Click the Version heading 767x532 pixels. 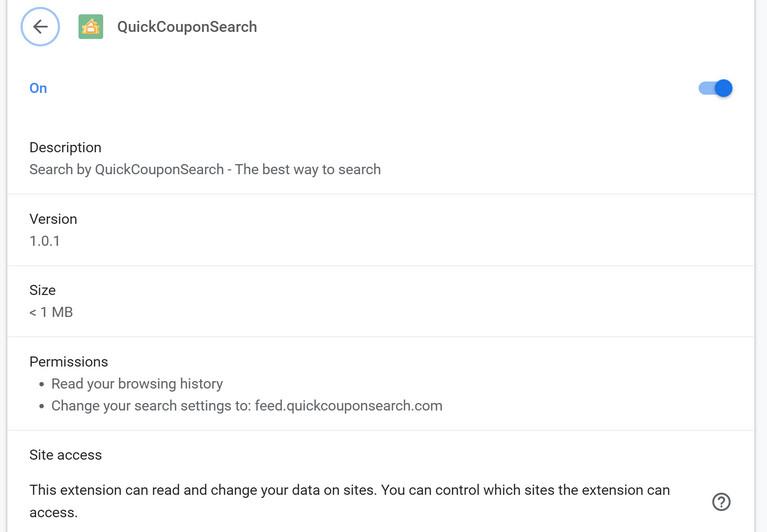53,219
